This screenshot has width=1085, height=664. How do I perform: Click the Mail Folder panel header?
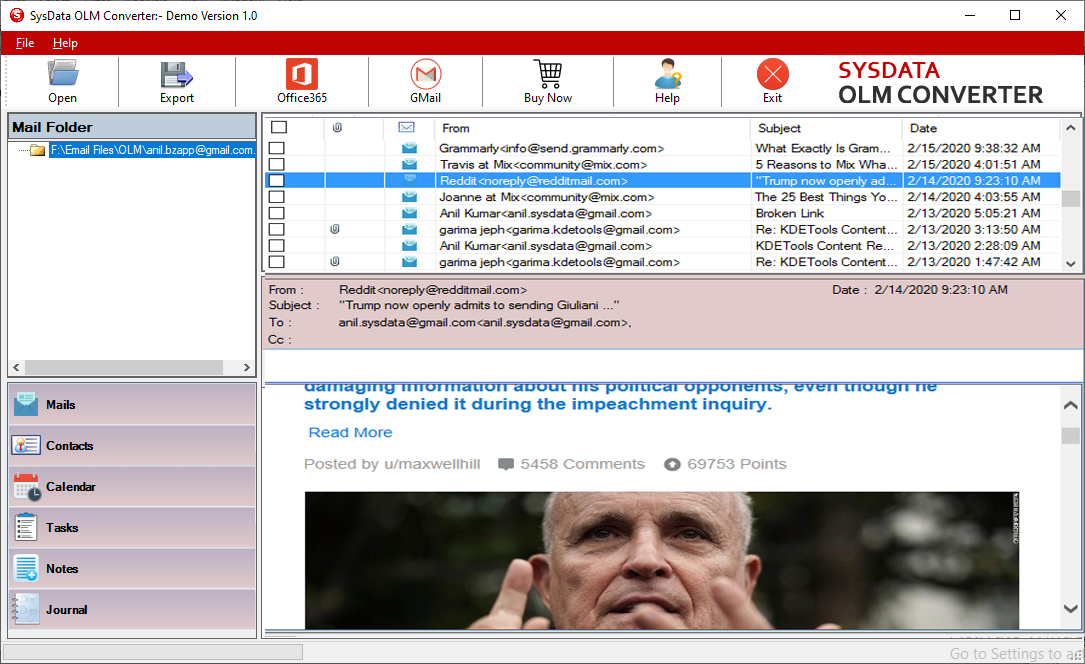131,127
